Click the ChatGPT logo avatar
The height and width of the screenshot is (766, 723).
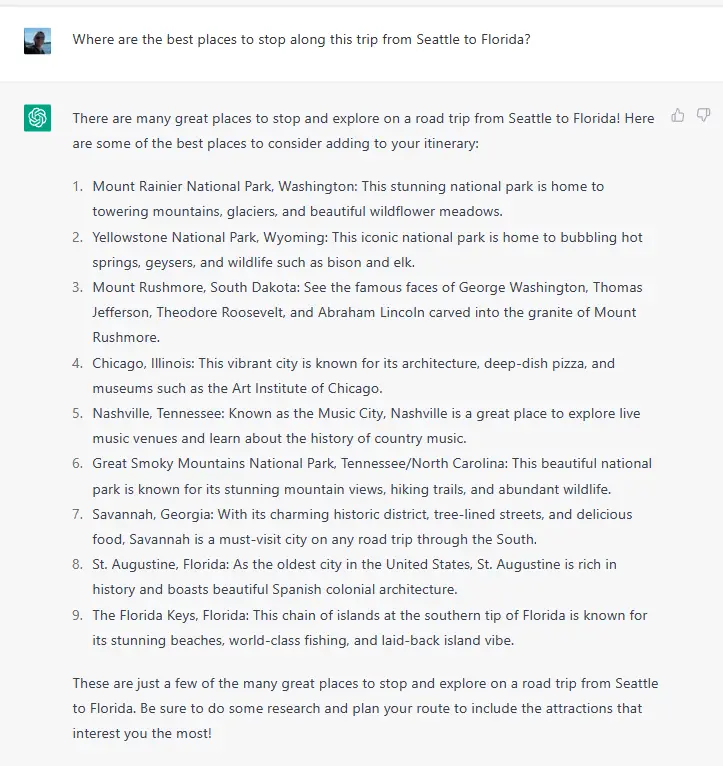pos(38,118)
